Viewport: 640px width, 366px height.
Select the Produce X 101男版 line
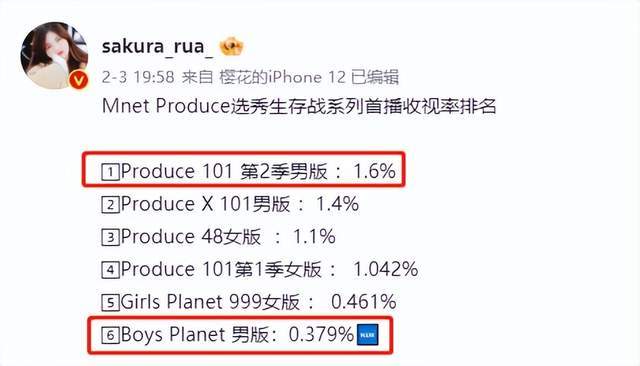coord(230,204)
